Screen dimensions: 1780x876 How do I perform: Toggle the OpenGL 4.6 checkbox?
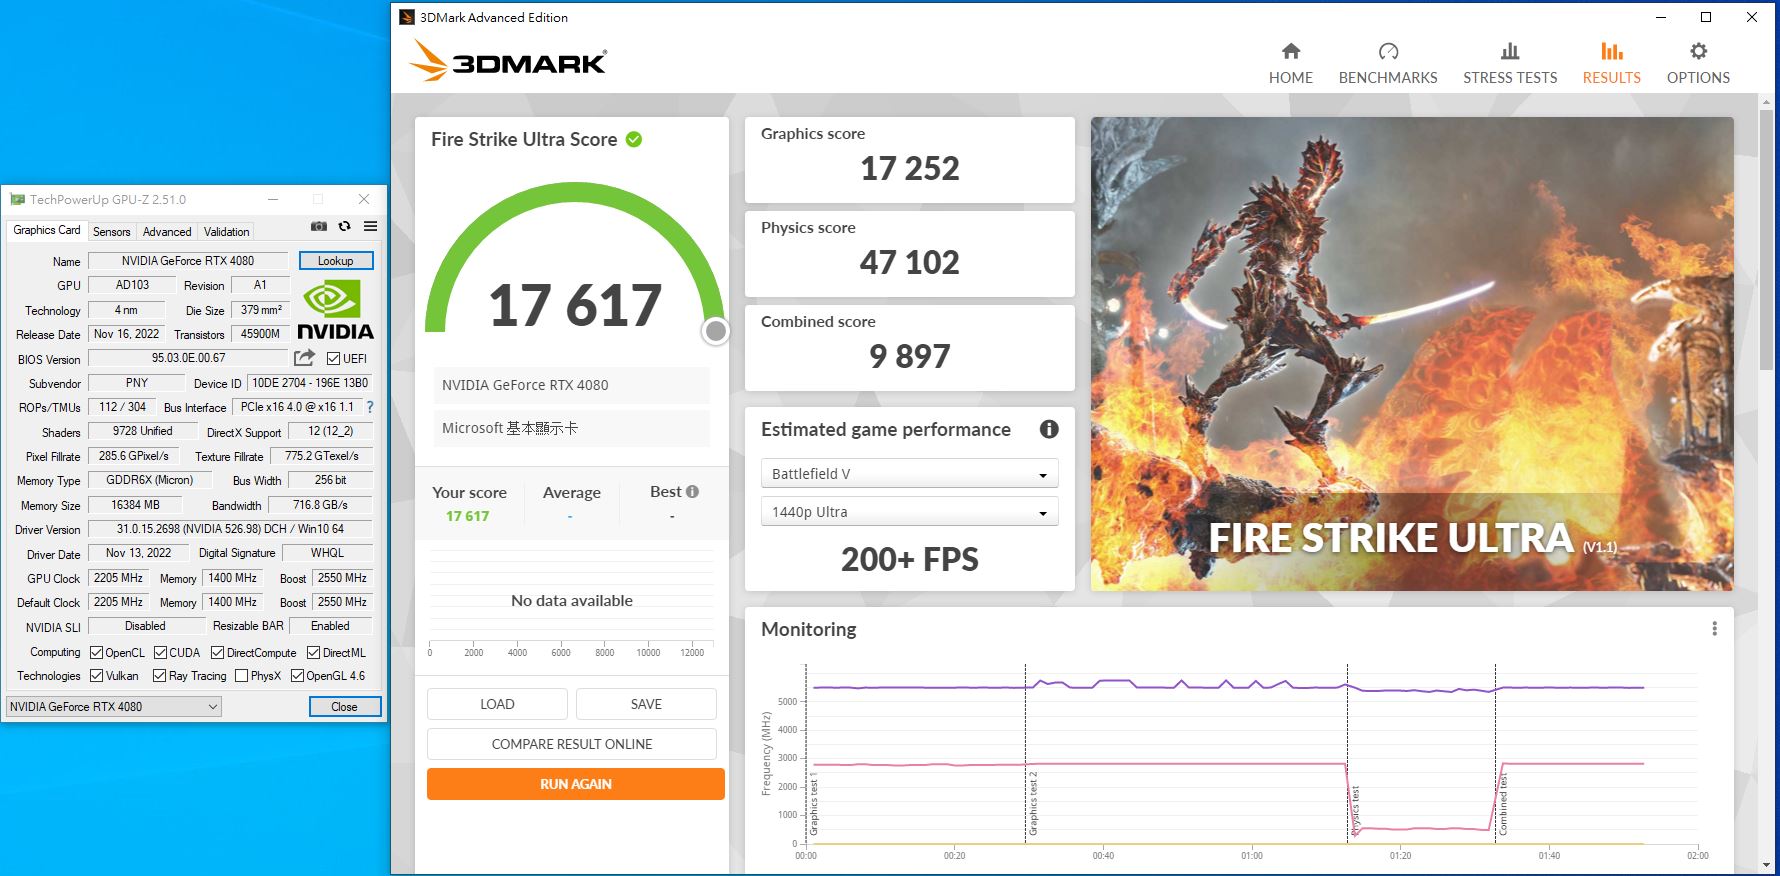click(x=298, y=676)
